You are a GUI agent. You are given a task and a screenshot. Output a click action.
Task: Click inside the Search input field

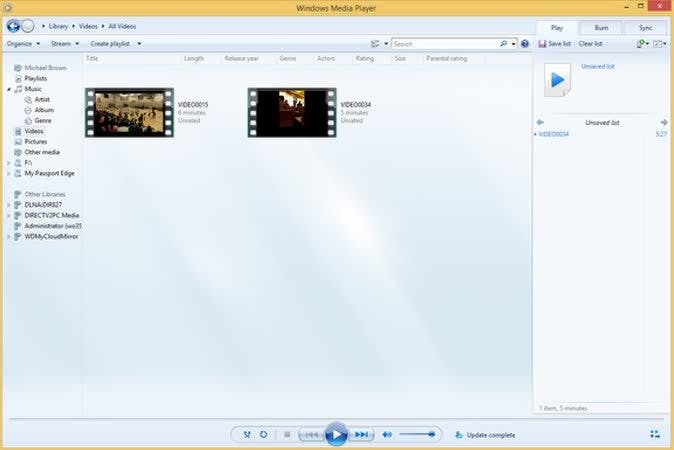click(x=445, y=44)
